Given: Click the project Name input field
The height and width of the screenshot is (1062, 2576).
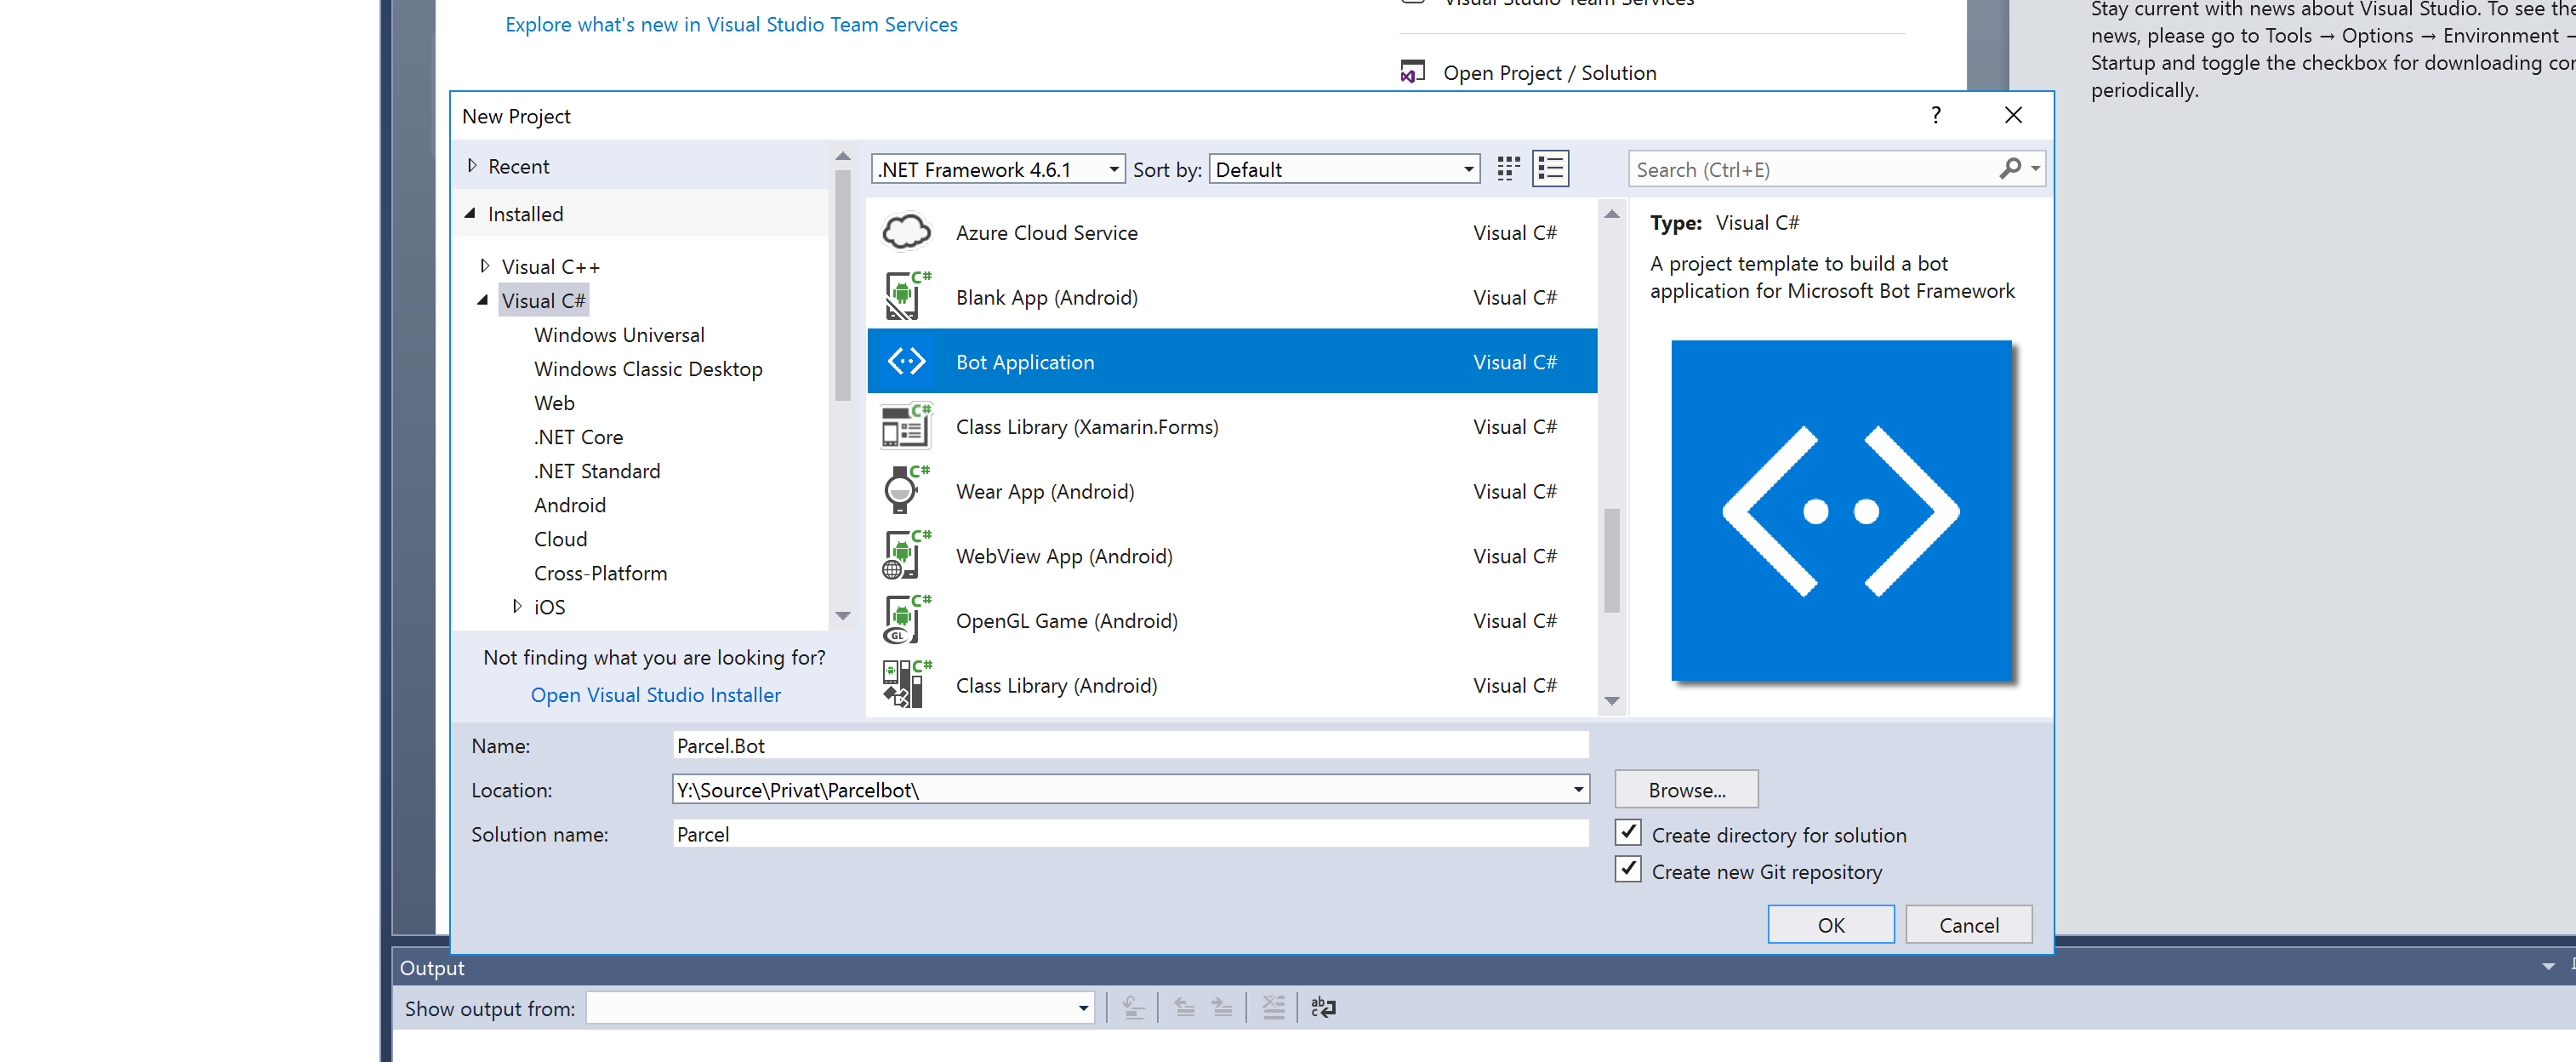Looking at the screenshot, I should [x=1129, y=746].
